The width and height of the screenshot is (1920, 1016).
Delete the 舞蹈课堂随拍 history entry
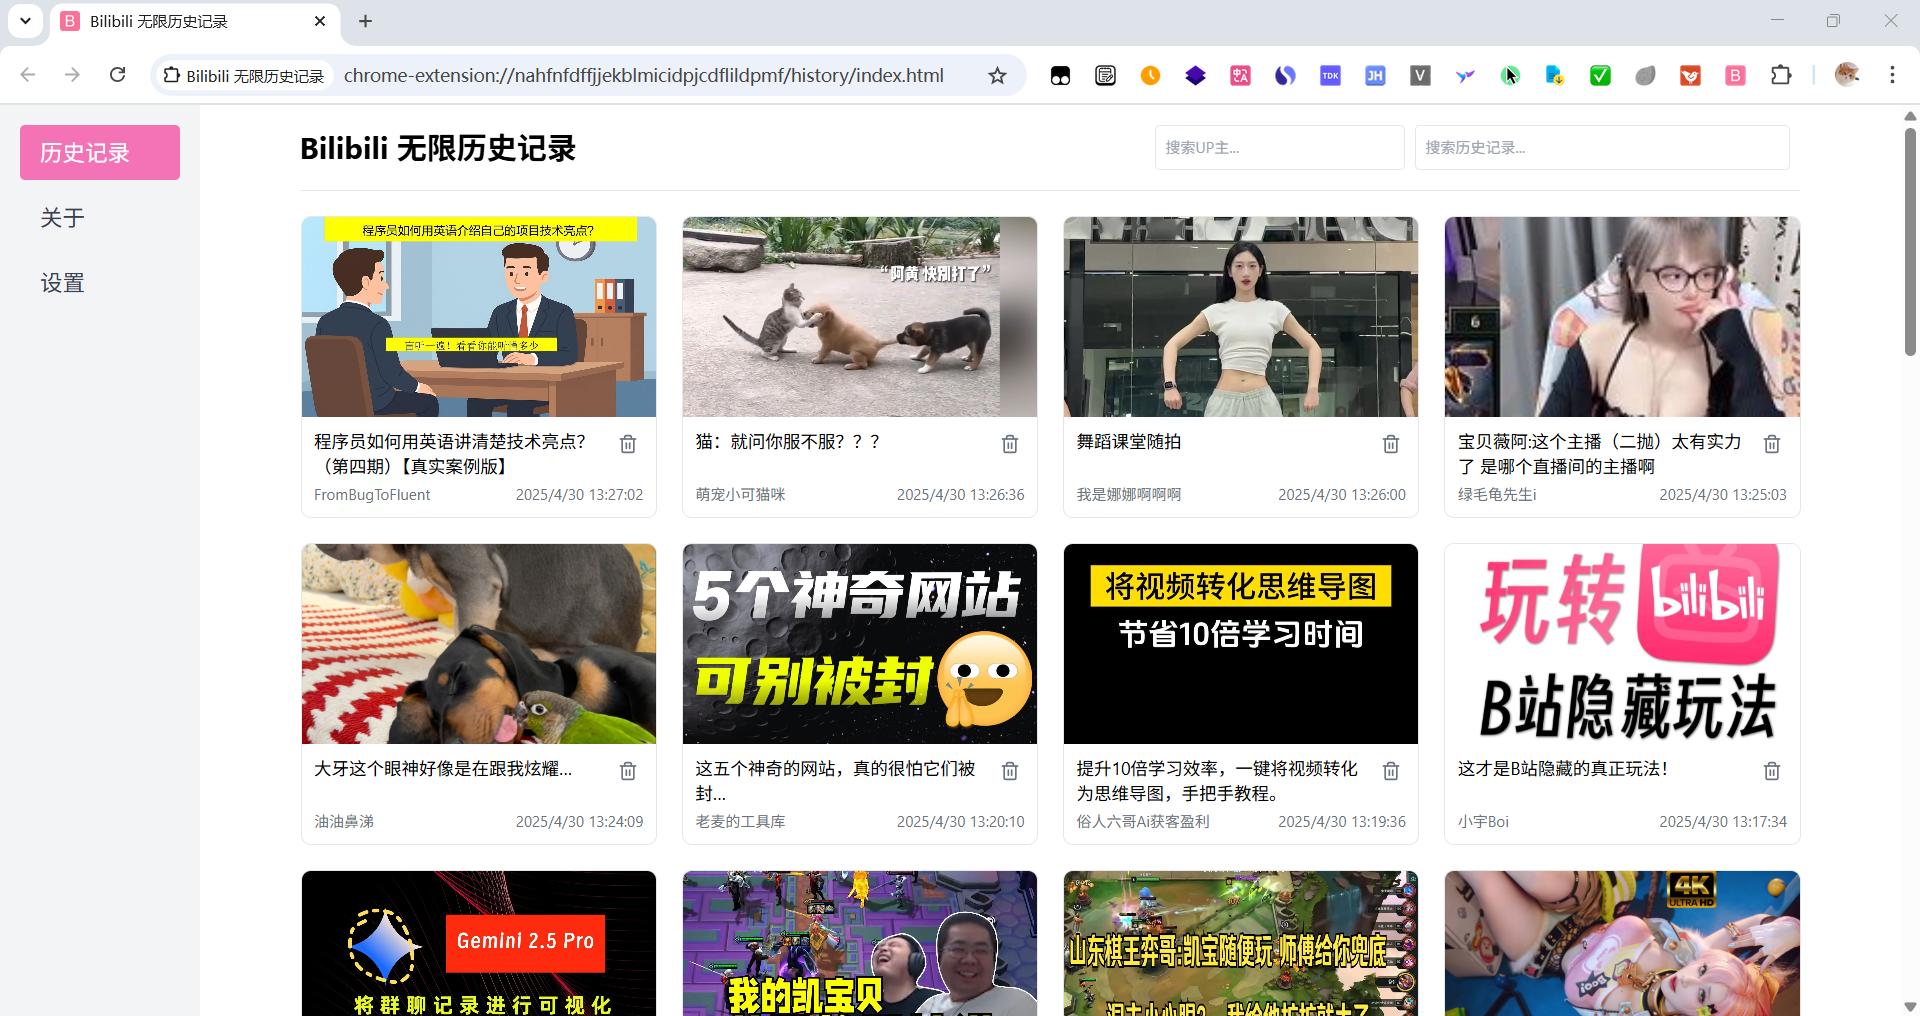tap(1391, 443)
